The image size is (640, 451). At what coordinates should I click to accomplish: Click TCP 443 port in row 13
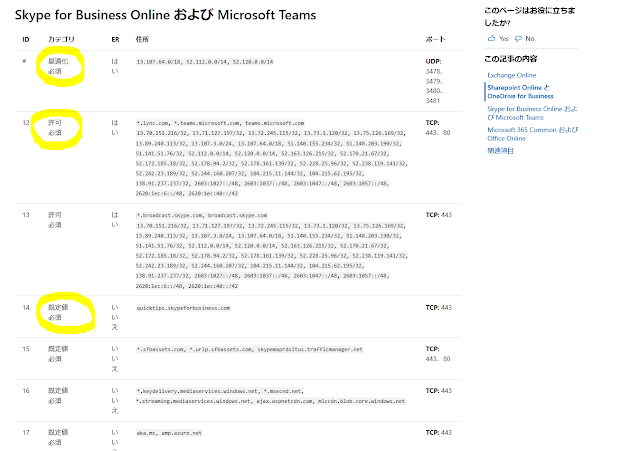438,215
